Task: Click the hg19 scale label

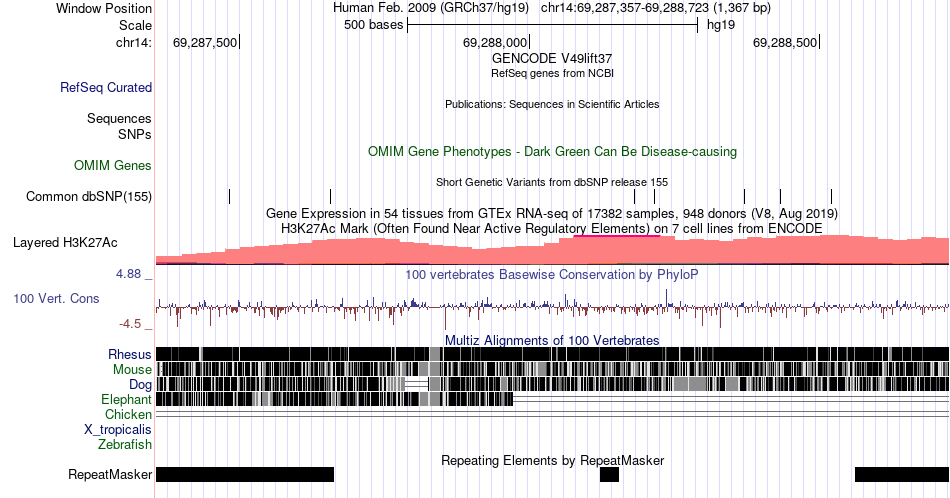Action: coord(721,25)
